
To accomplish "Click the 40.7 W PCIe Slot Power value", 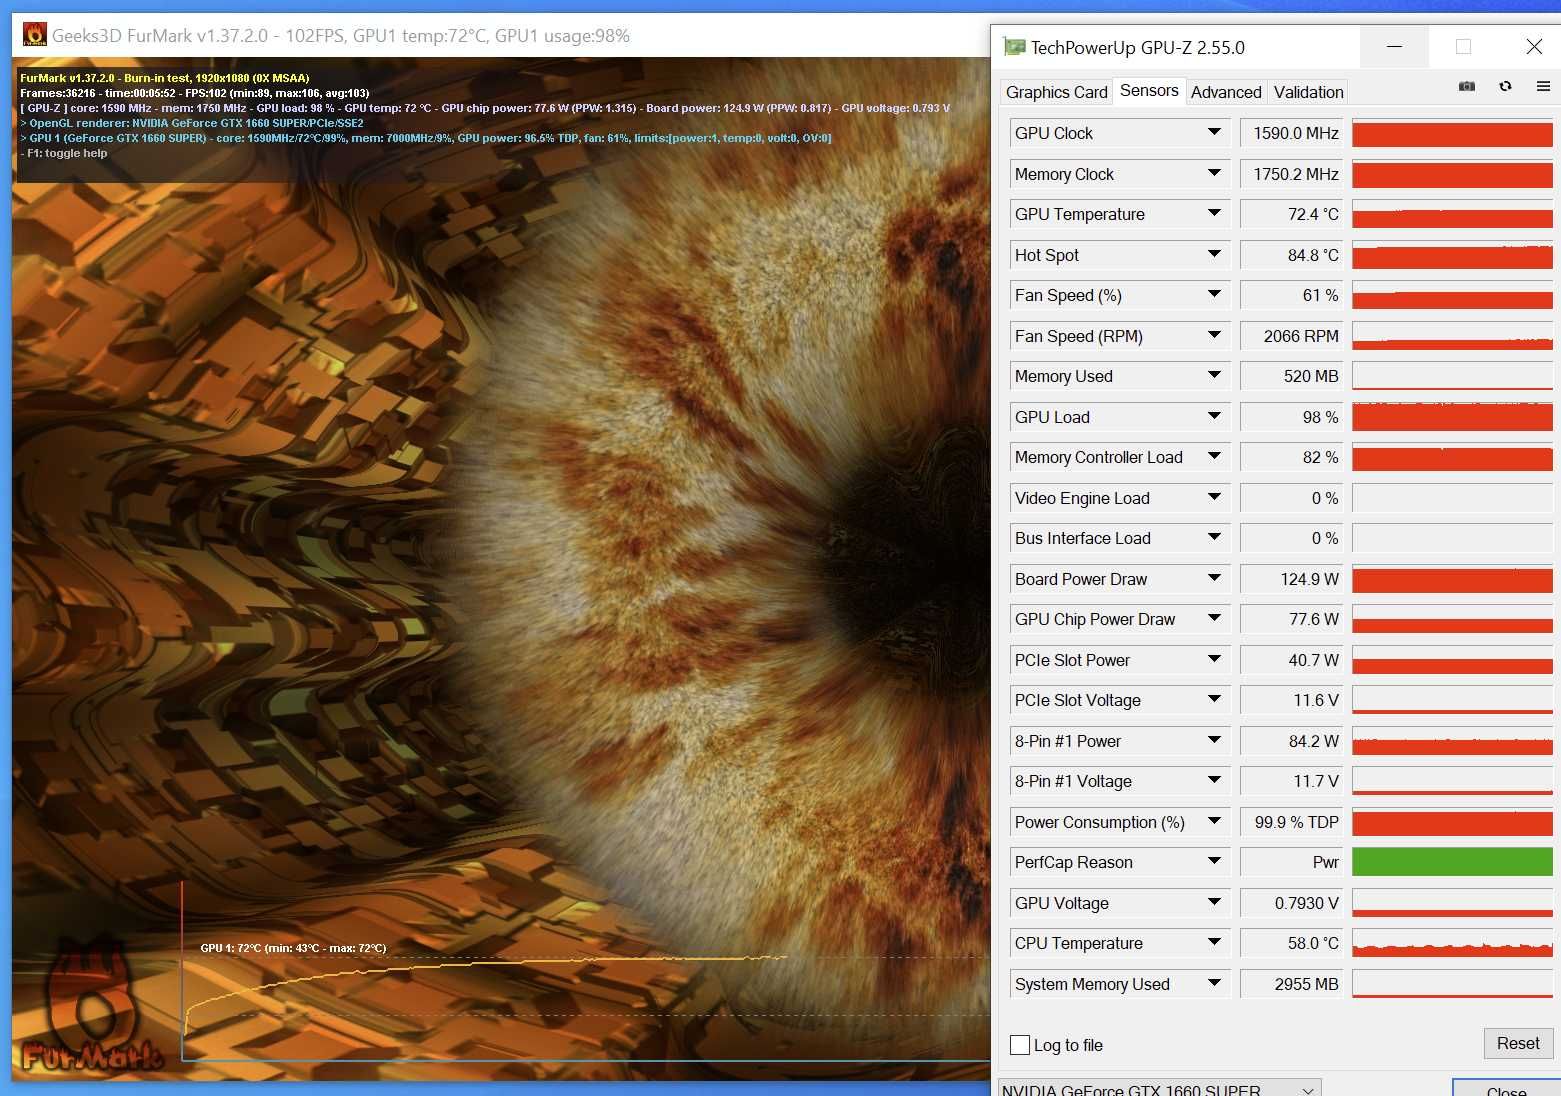I will (1292, 660).
